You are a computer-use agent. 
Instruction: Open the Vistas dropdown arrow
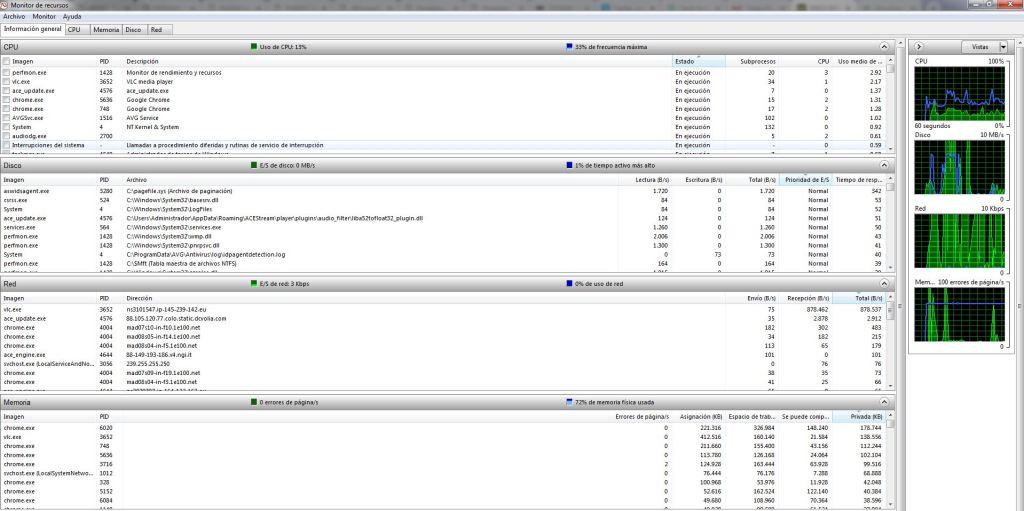coord(1002,46)
